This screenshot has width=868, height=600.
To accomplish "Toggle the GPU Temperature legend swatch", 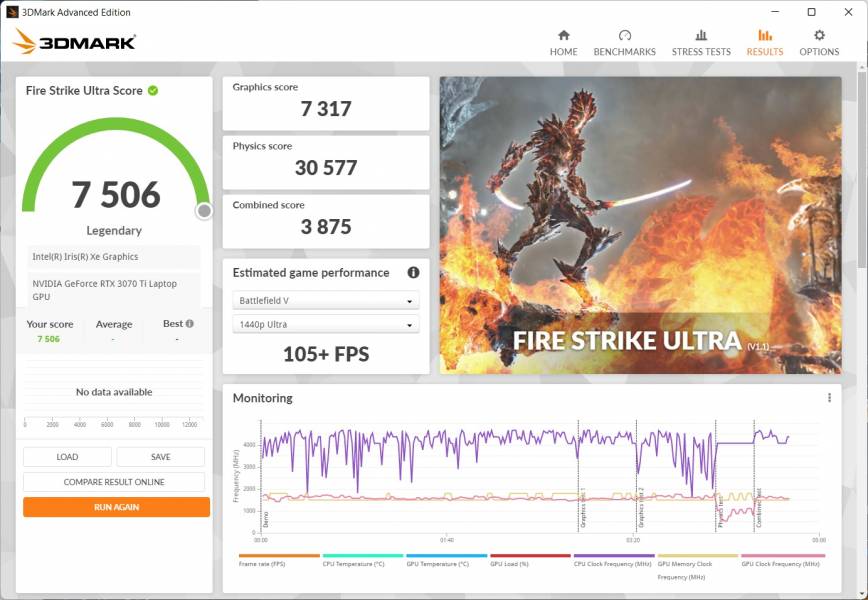I will pyautogui.click(x=447, y=555).
